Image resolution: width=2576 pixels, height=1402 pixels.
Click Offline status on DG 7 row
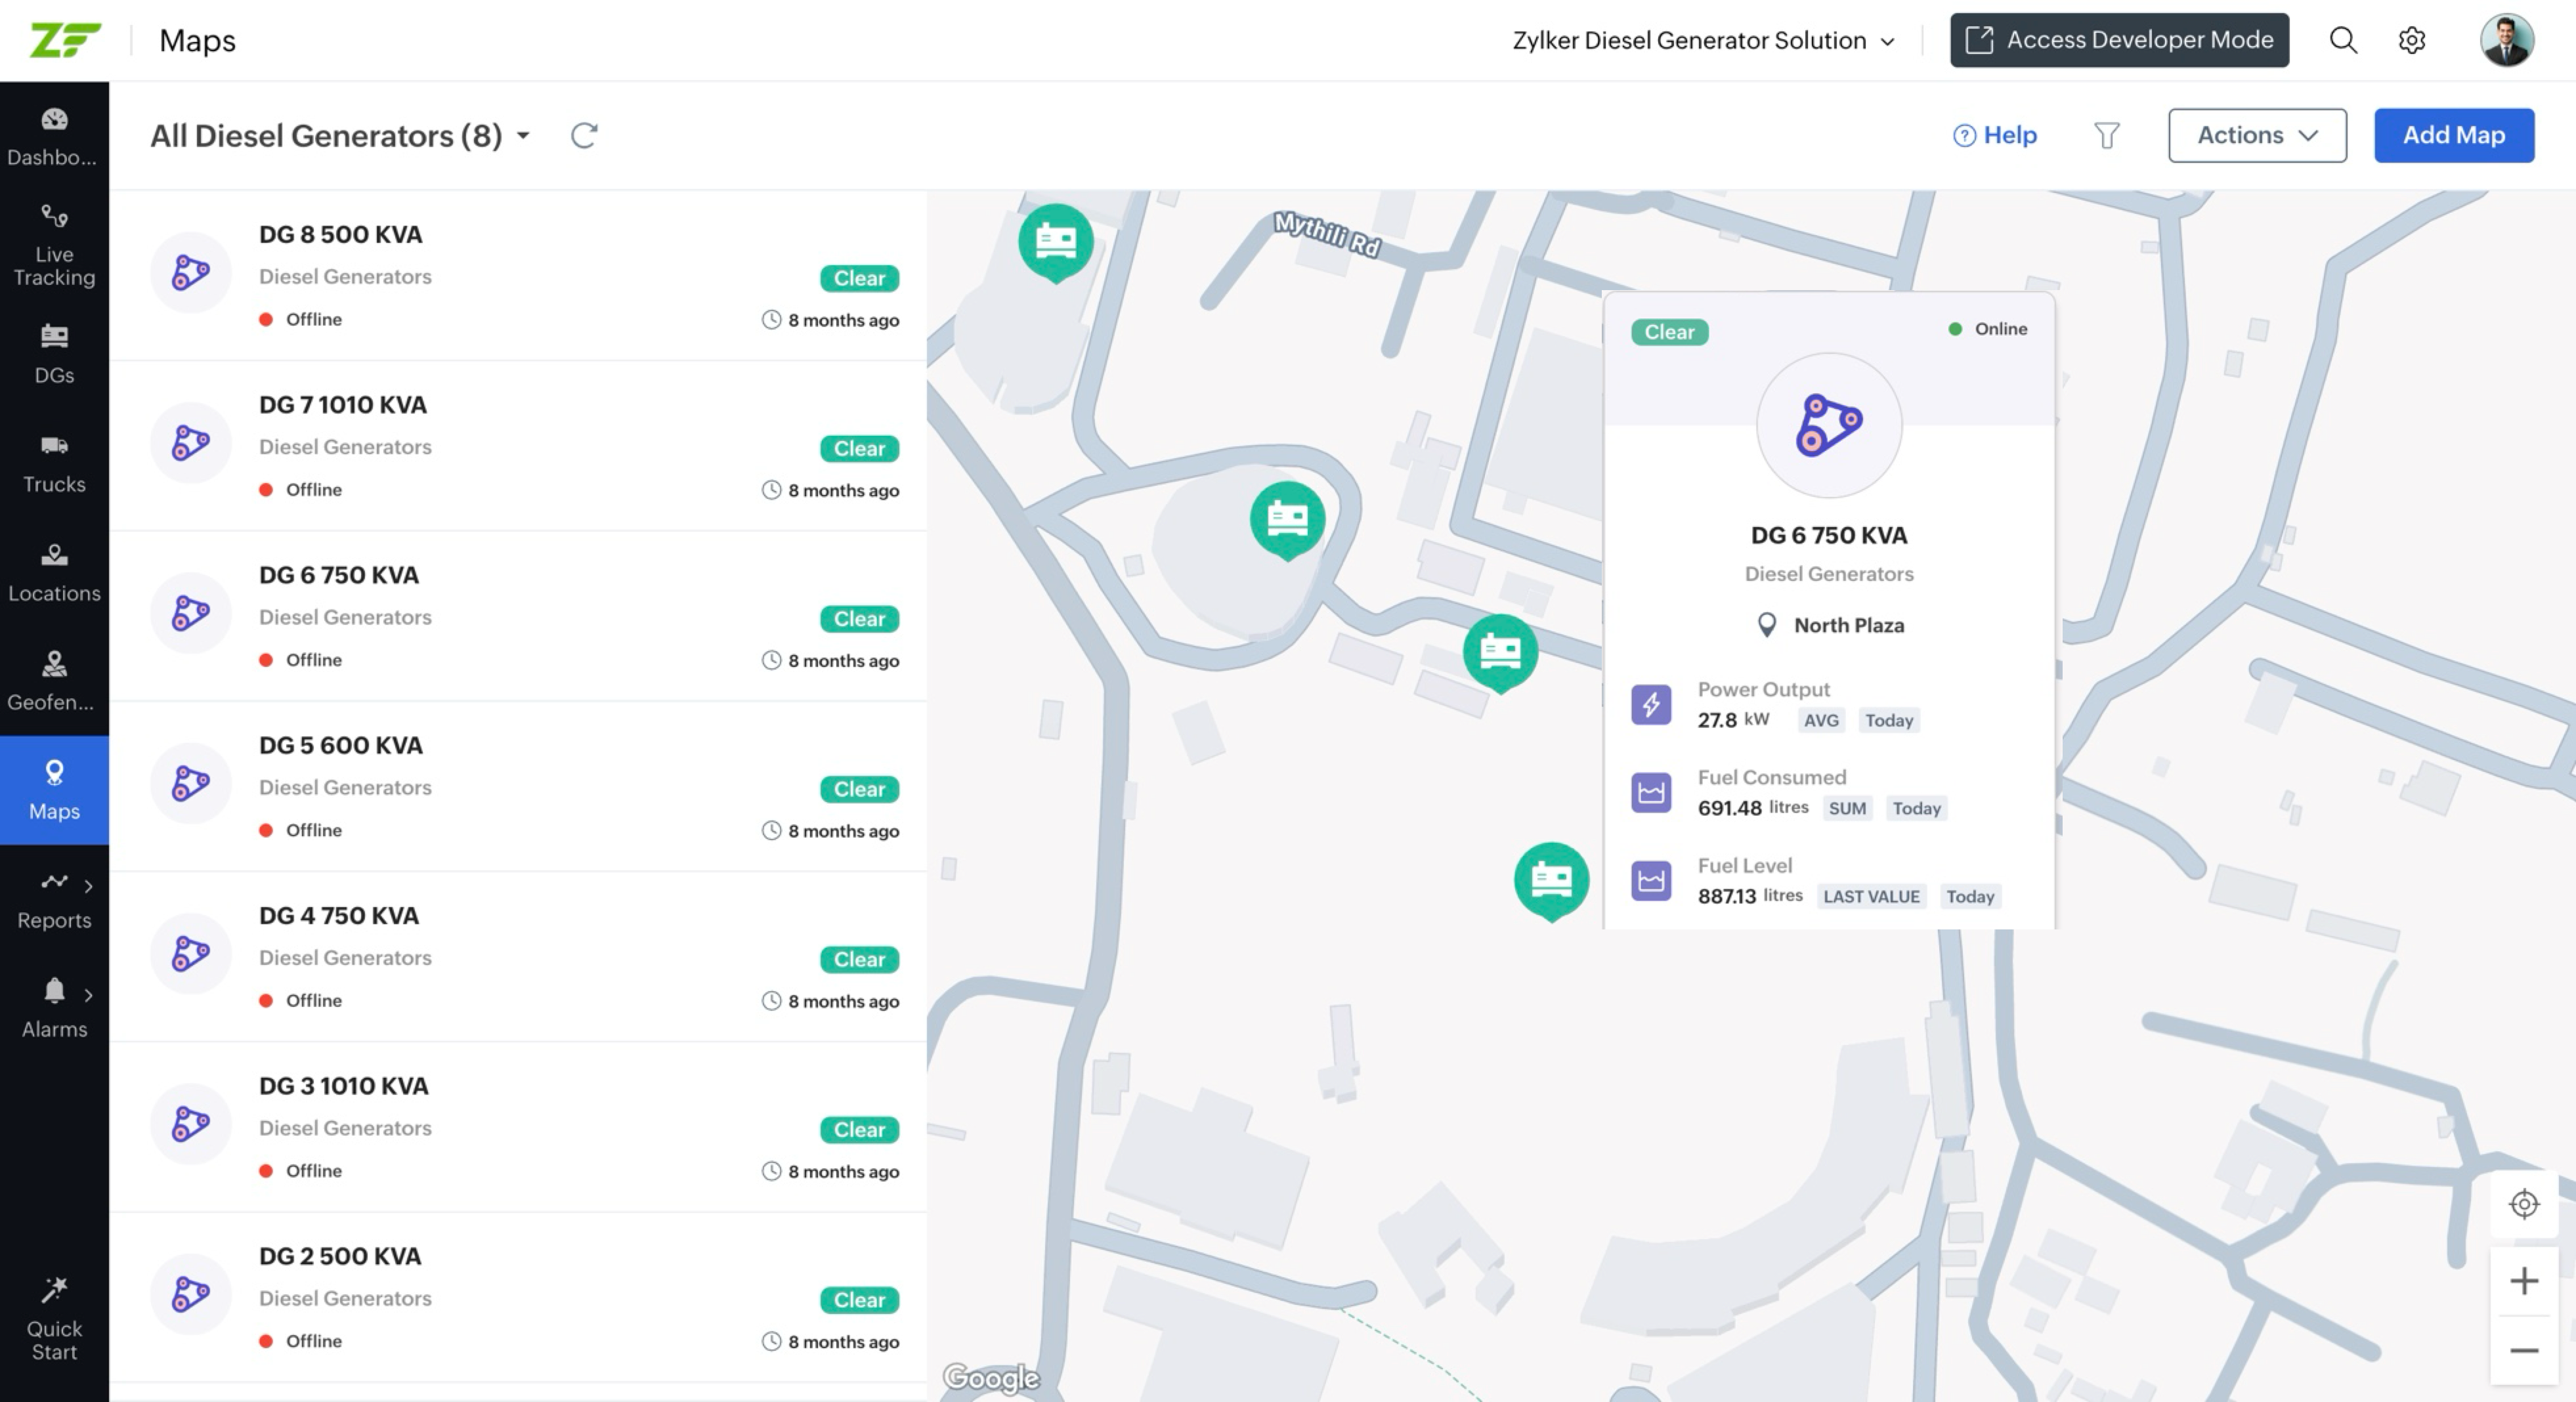pyautogui.click(x=301, y=489)
